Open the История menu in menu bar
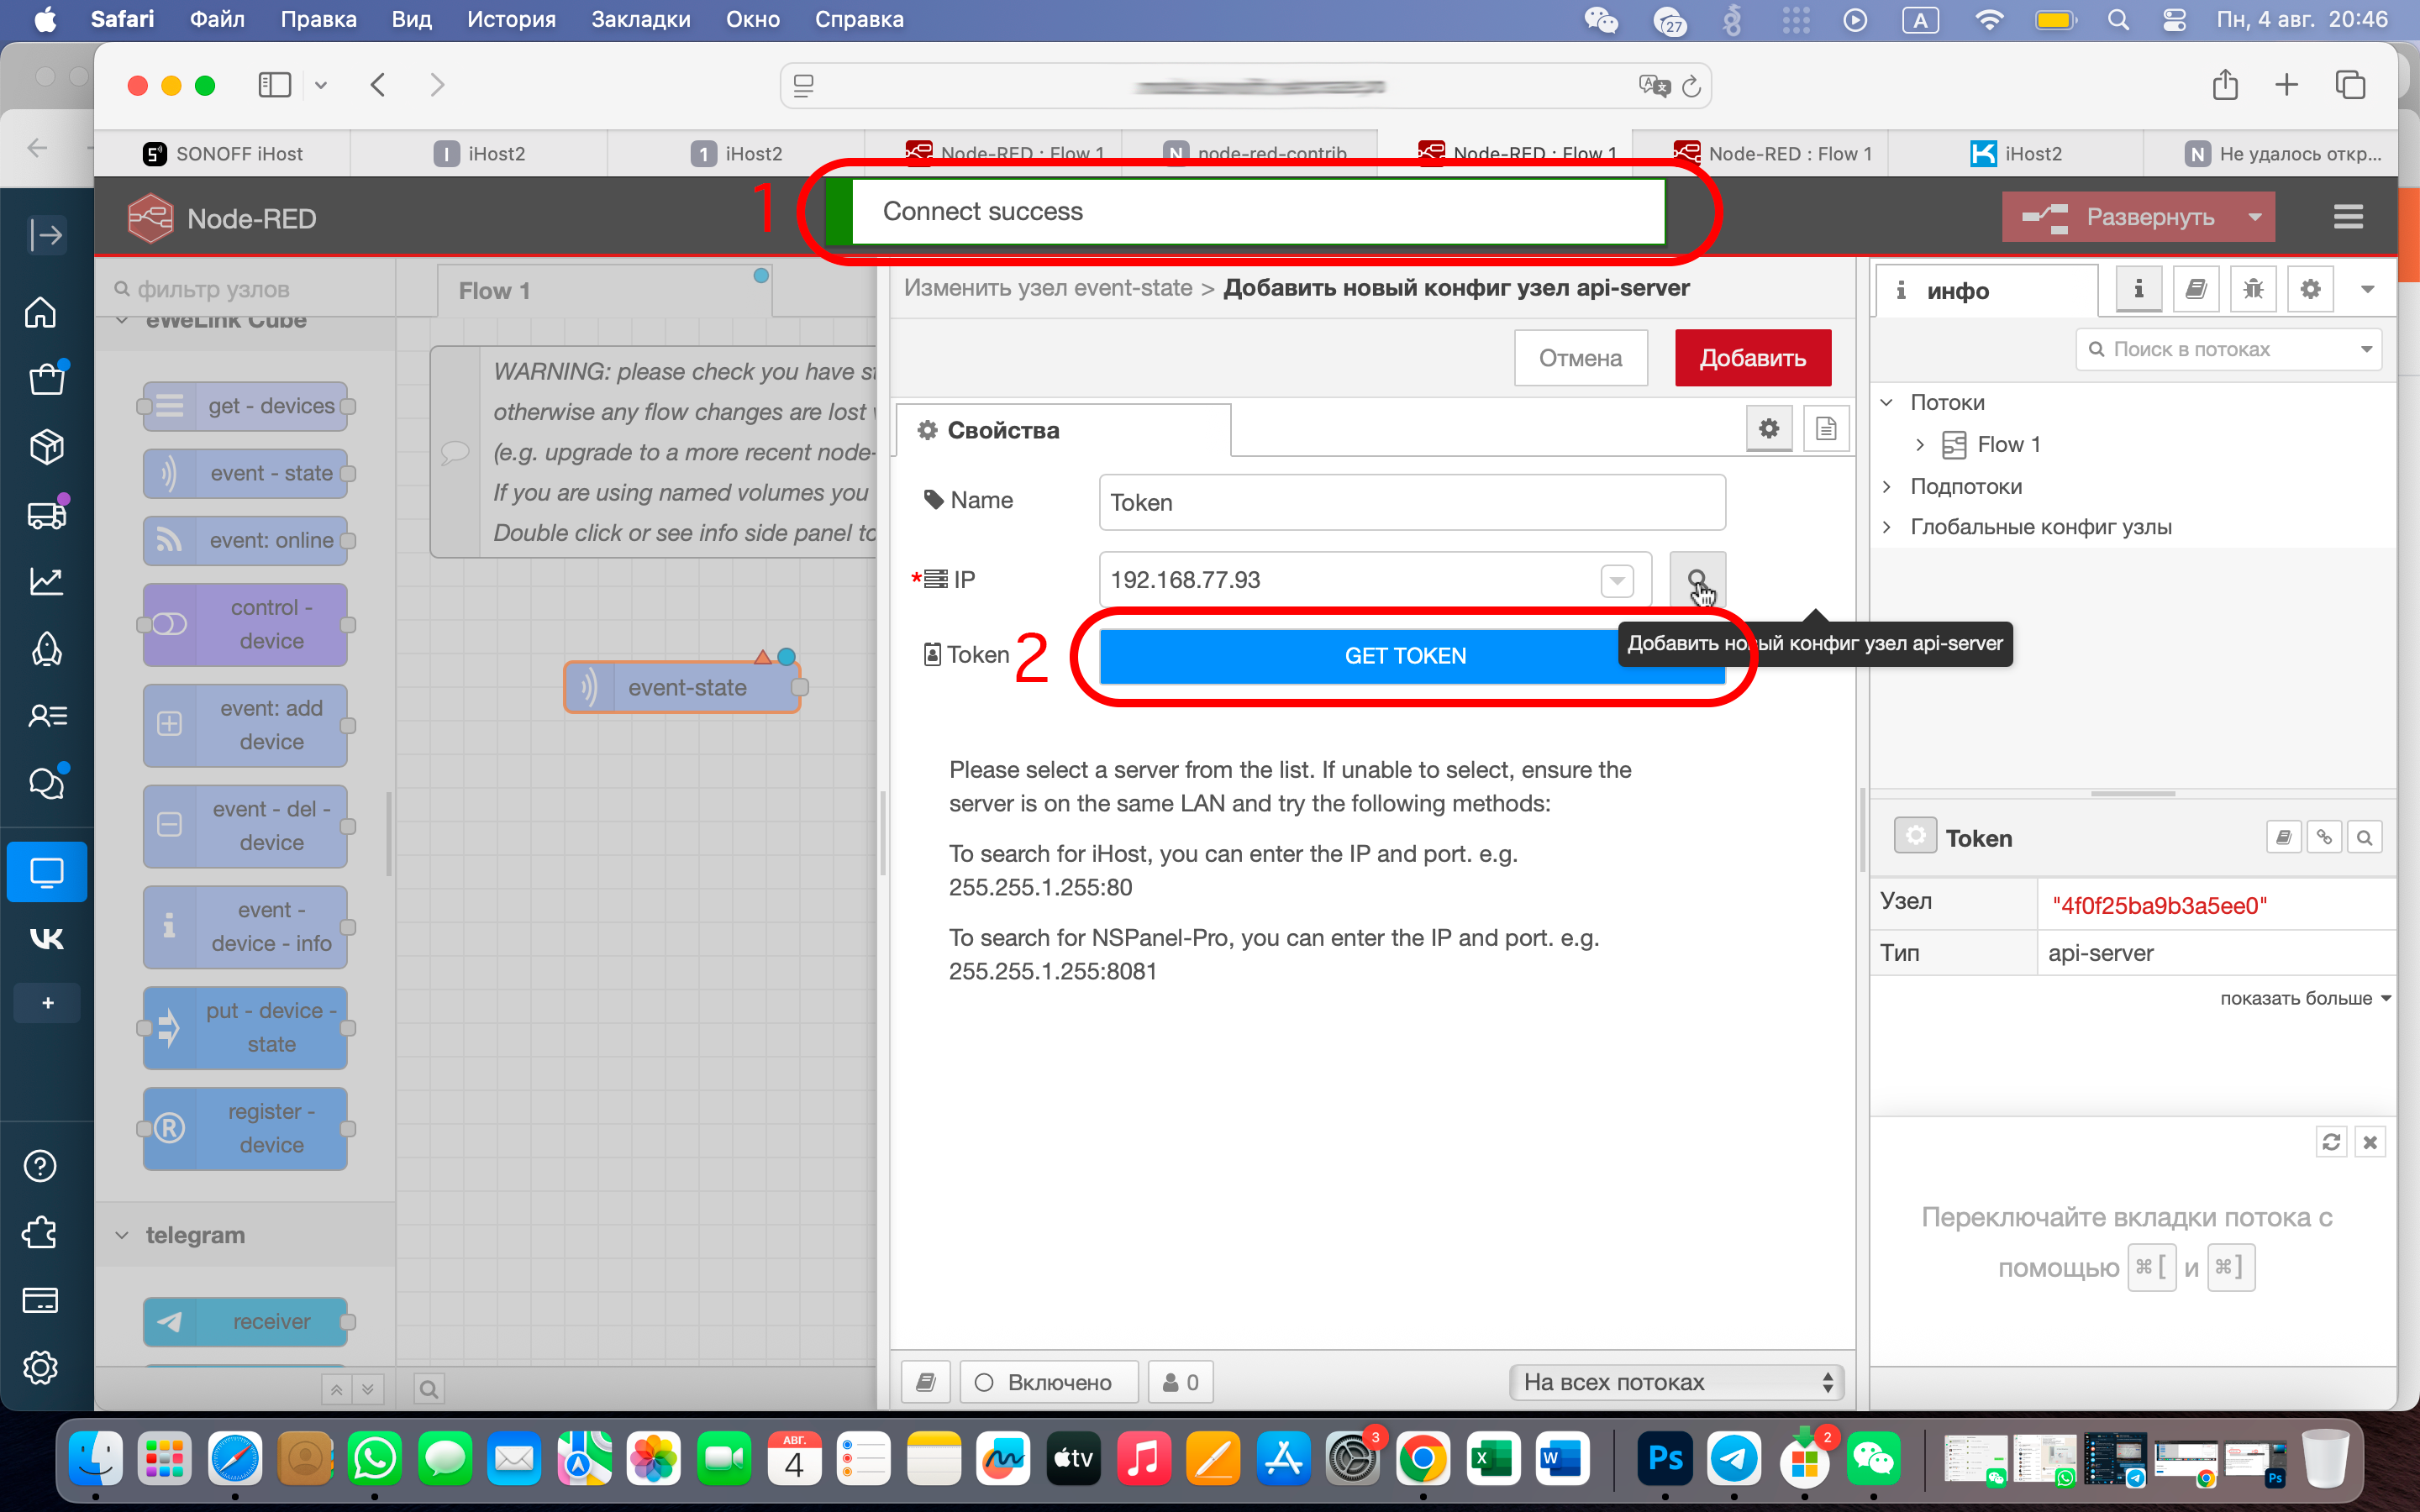This screenshot has width=2420, height=1512. coord(511,19)
